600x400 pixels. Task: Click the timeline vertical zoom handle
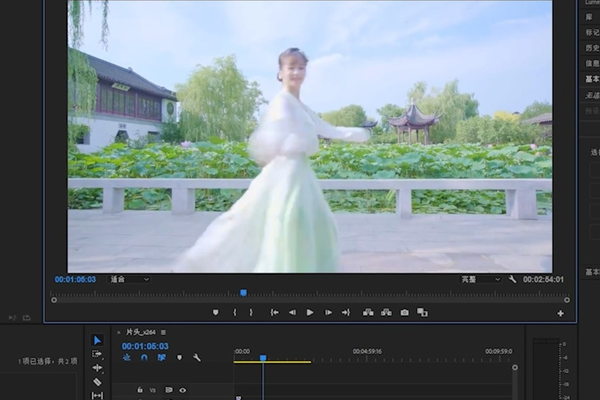pos(515,367)
